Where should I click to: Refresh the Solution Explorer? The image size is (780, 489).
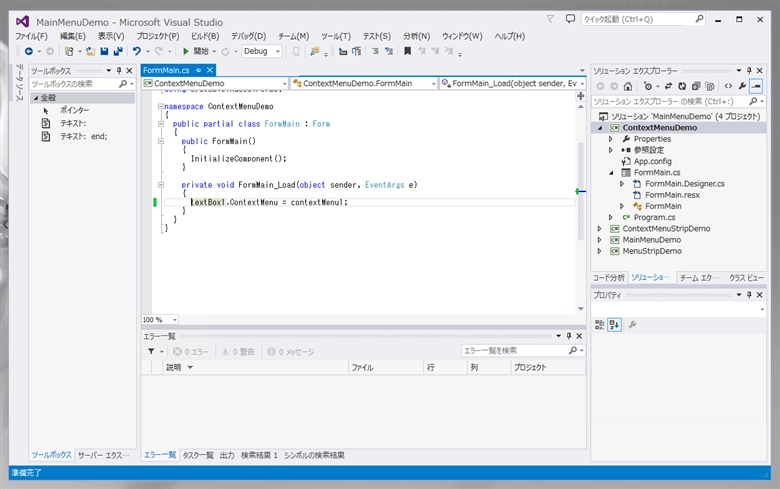[x=682, y=86]
